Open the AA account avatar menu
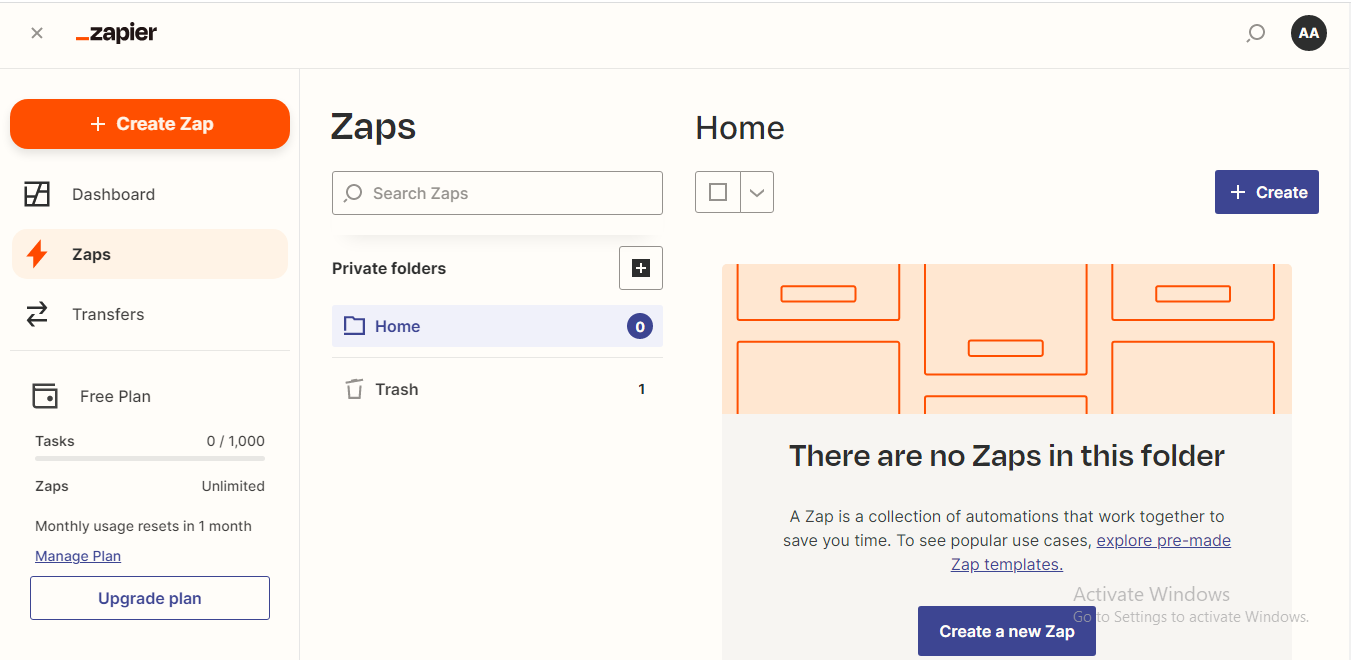 click(1308, 33)
